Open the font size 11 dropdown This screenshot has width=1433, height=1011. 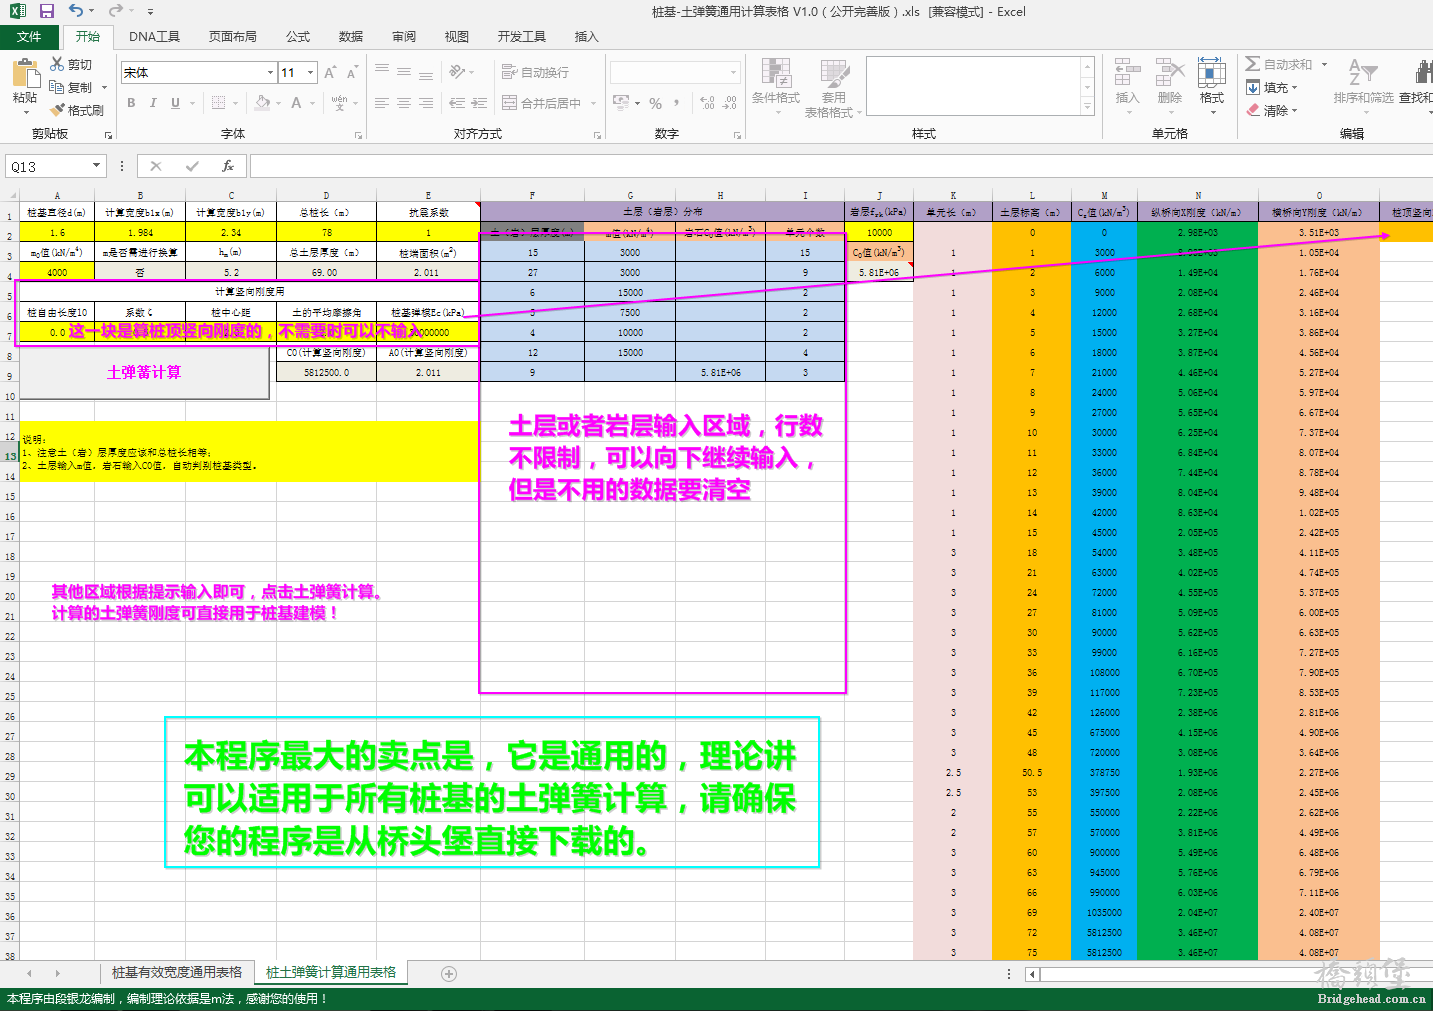coord(311,72)
